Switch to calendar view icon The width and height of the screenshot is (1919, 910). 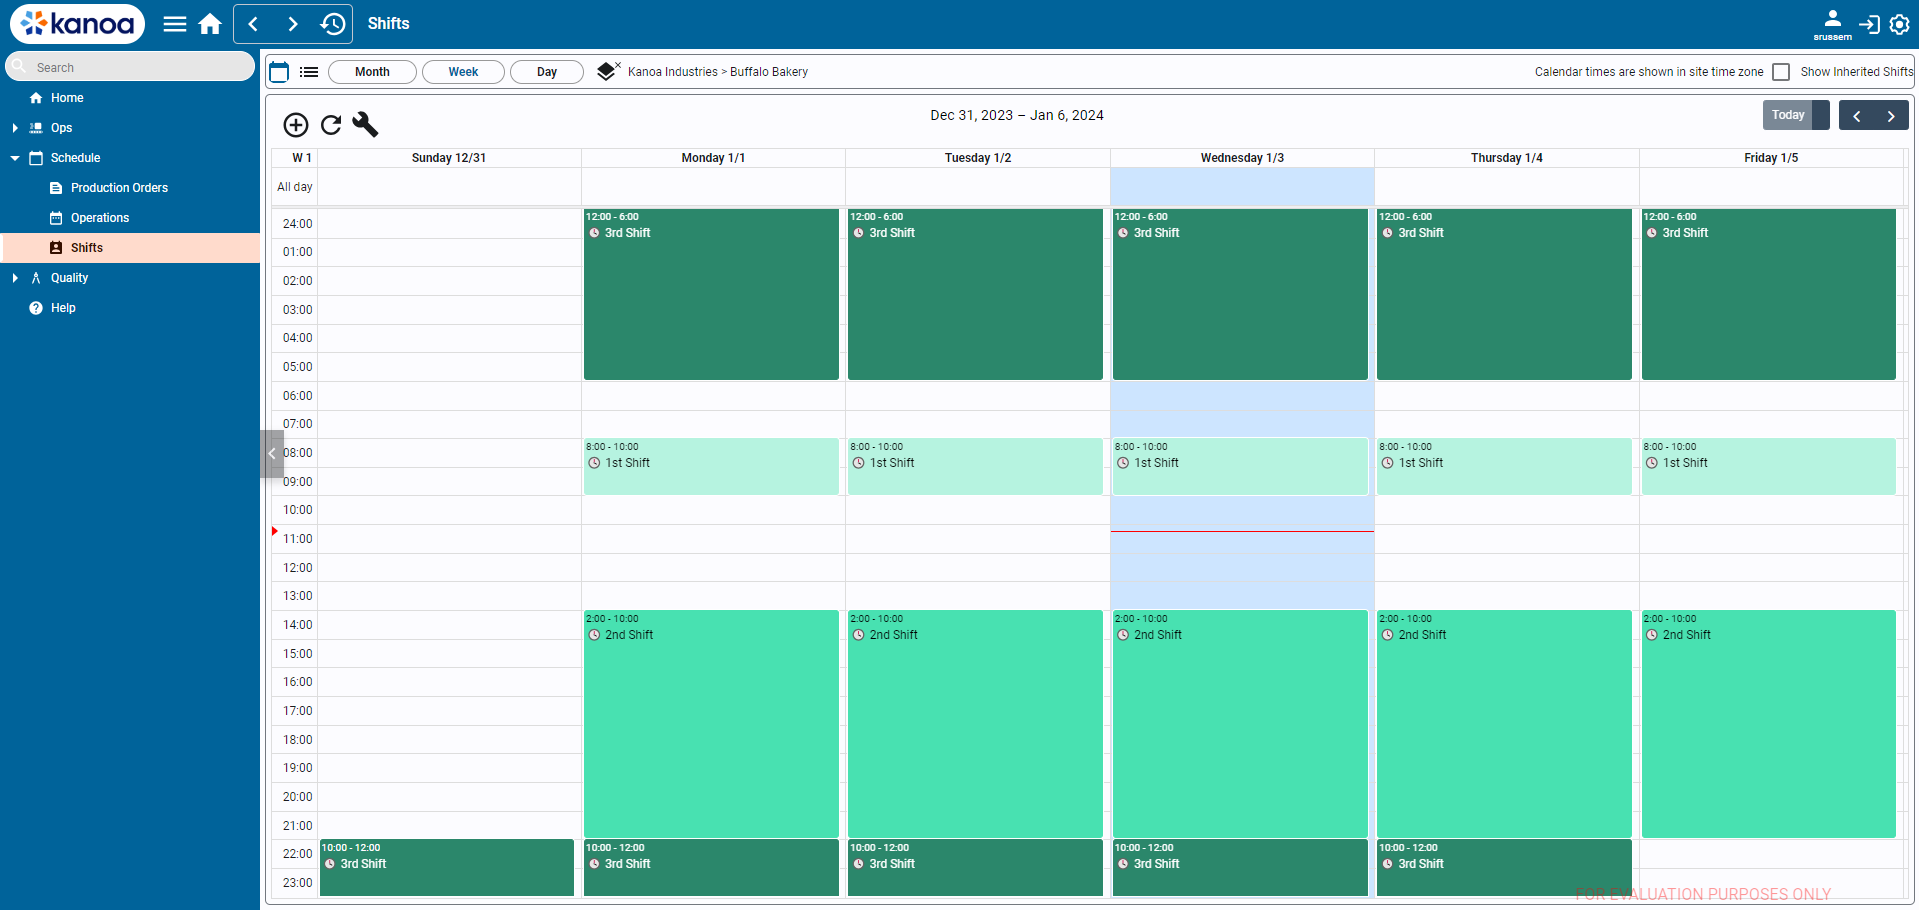(x=280, y=72)
